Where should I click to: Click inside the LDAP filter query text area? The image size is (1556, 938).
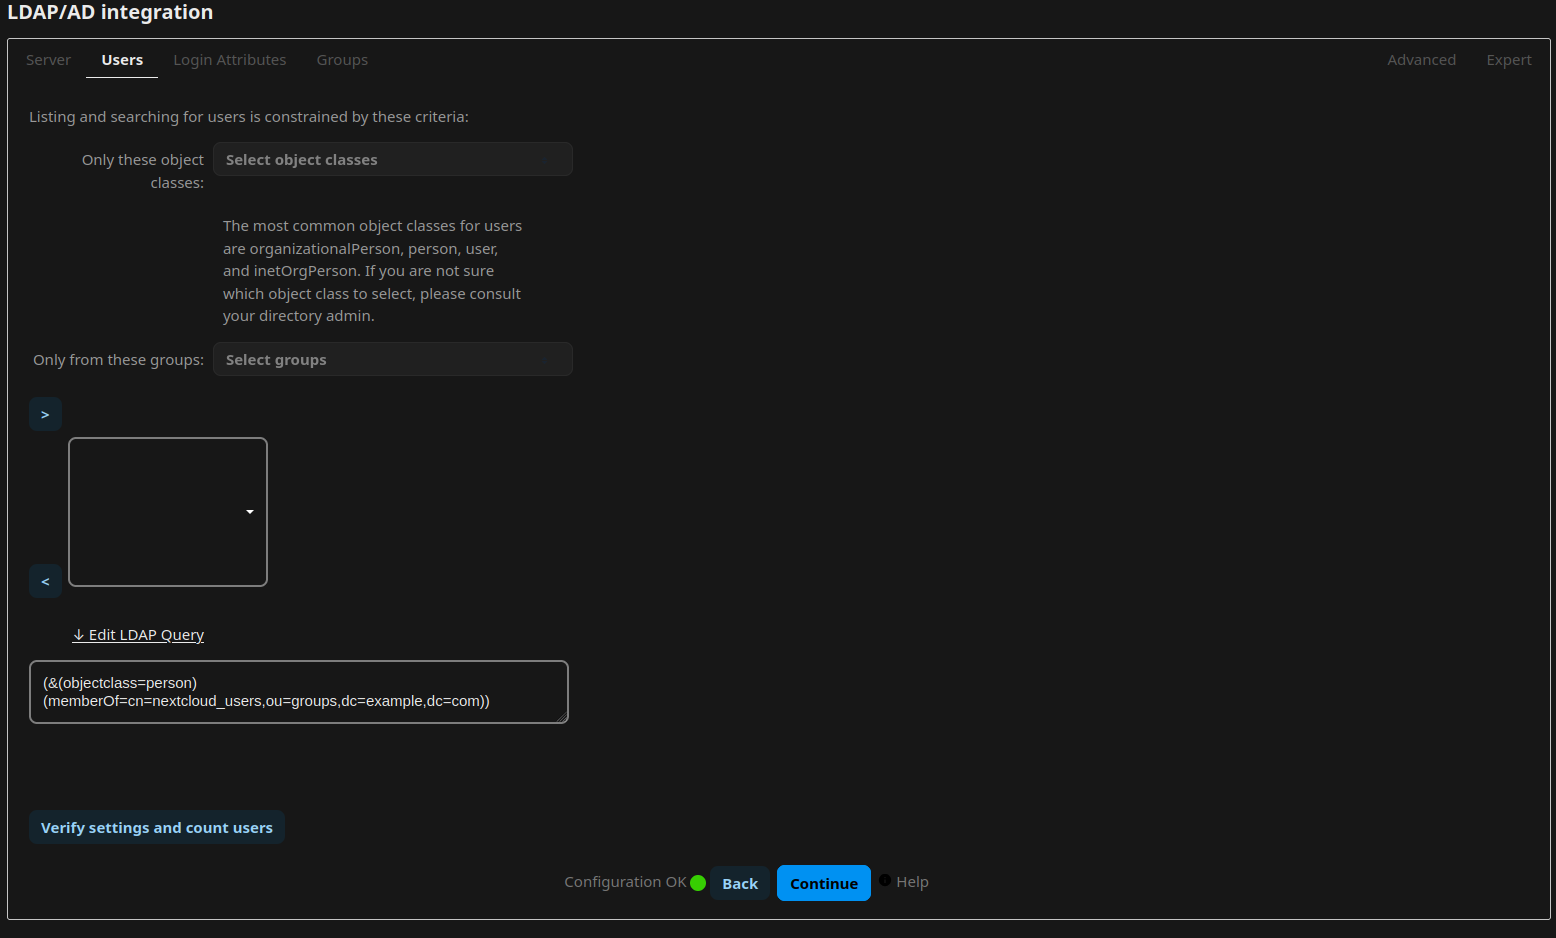coord(298,691)
